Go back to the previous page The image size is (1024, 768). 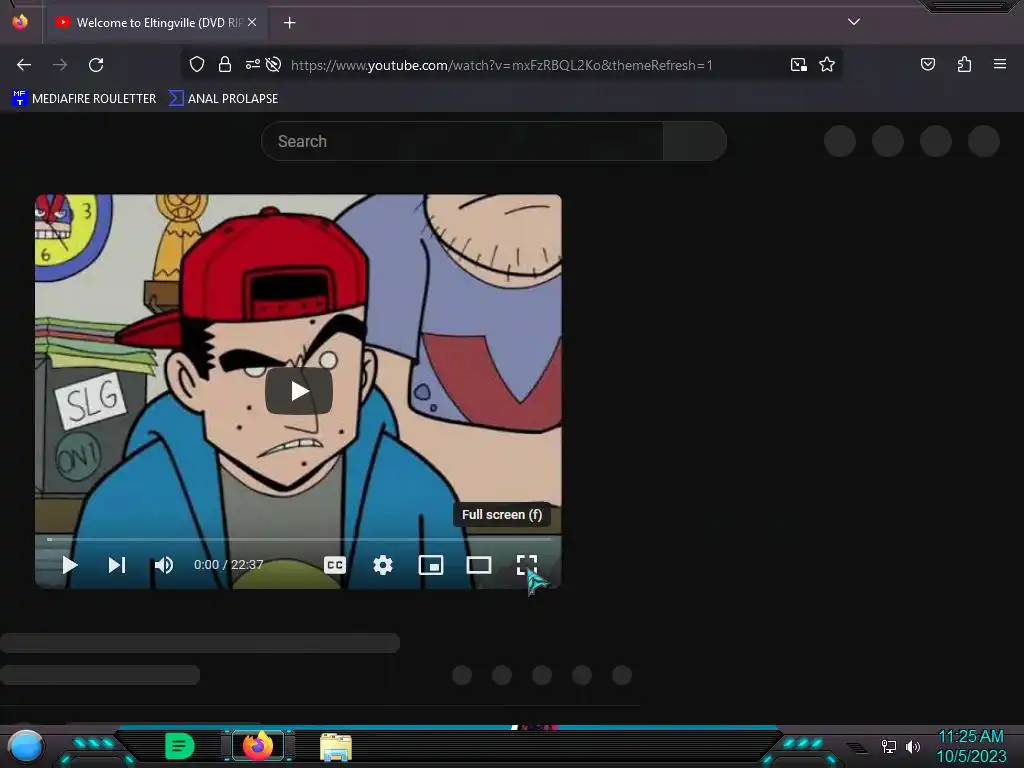click(24, 65)
